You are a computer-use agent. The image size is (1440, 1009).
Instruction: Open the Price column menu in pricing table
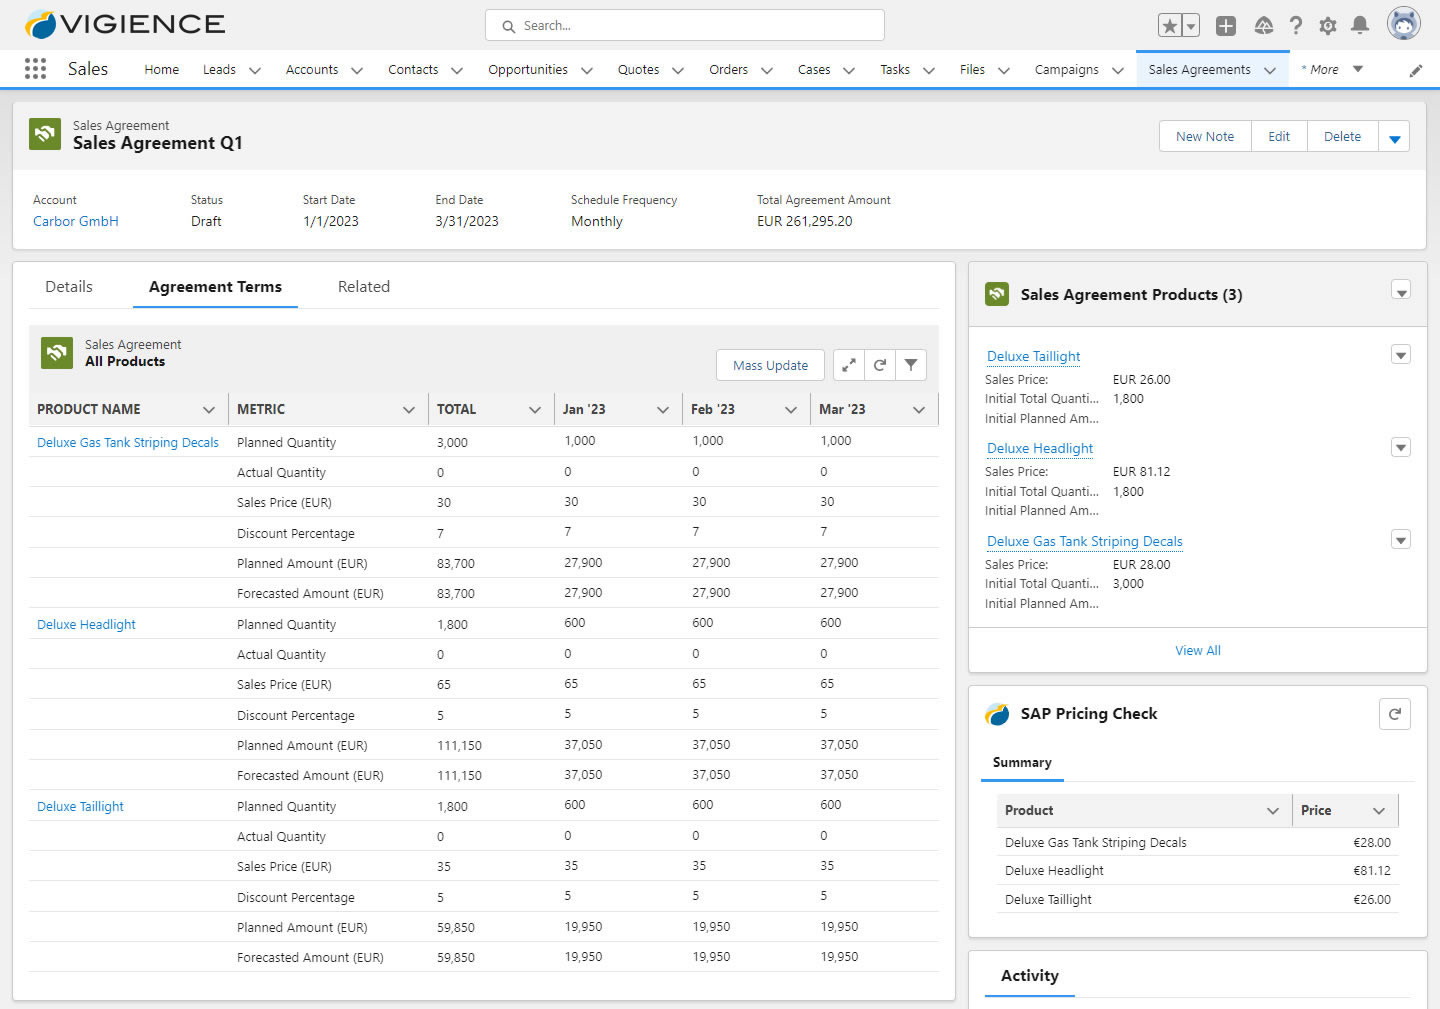click(1379, 811)
